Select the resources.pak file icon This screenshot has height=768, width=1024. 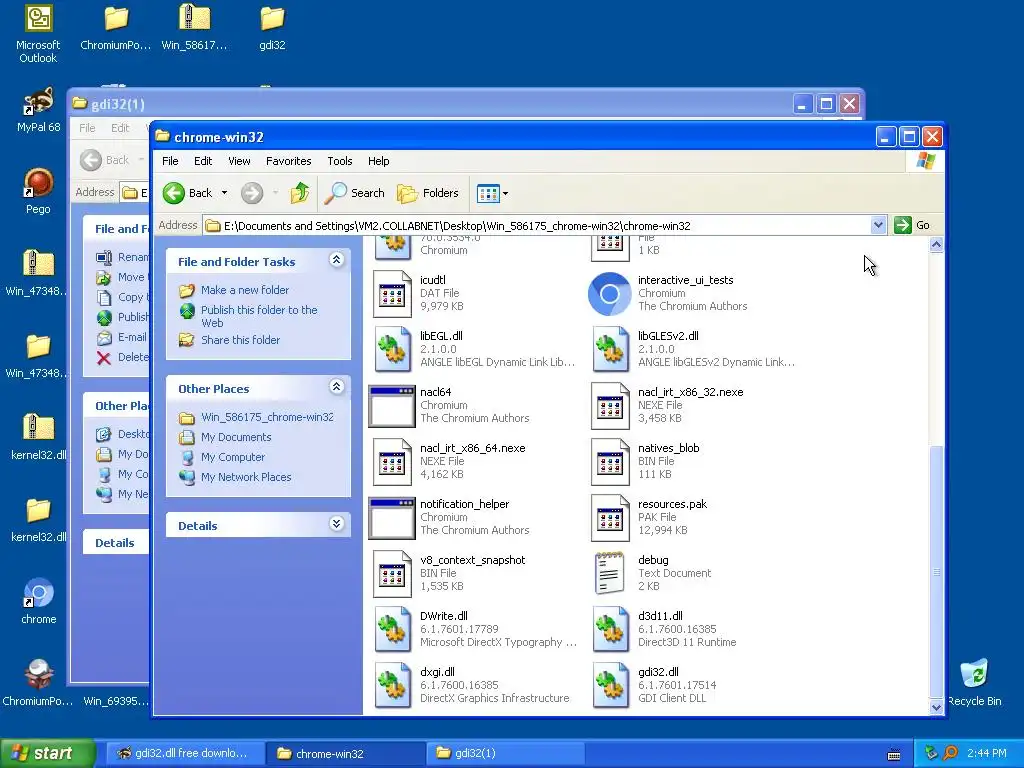tap(610, 519)
